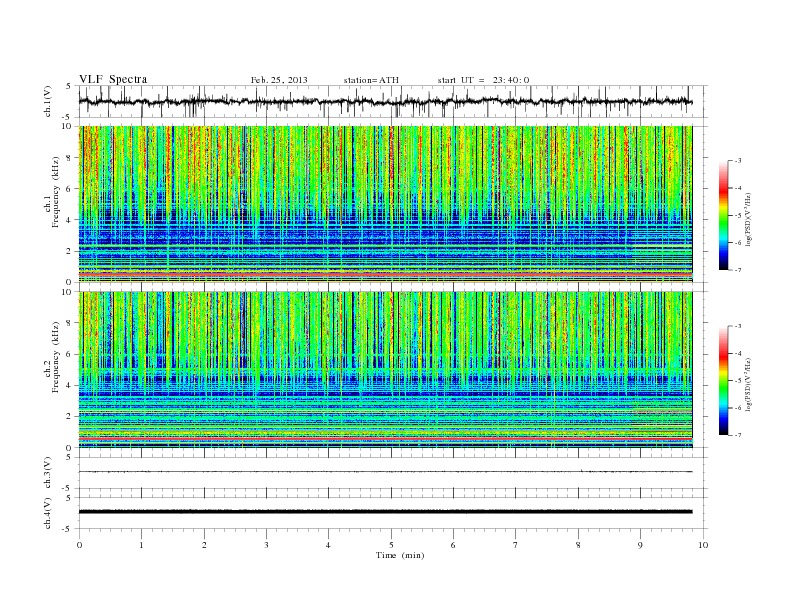Viewport: 792px width, 612px height.
Task: Click the "4" tick on the Time axis
Action: (328, 545)
